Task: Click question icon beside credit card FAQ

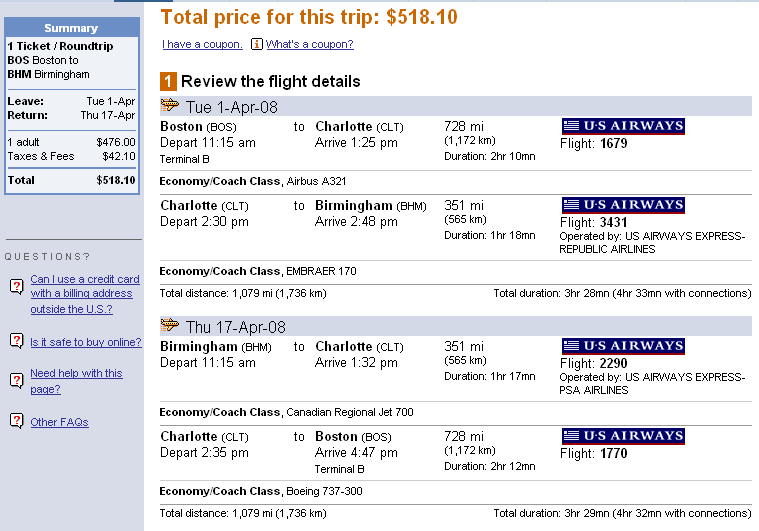Action: 16,286
